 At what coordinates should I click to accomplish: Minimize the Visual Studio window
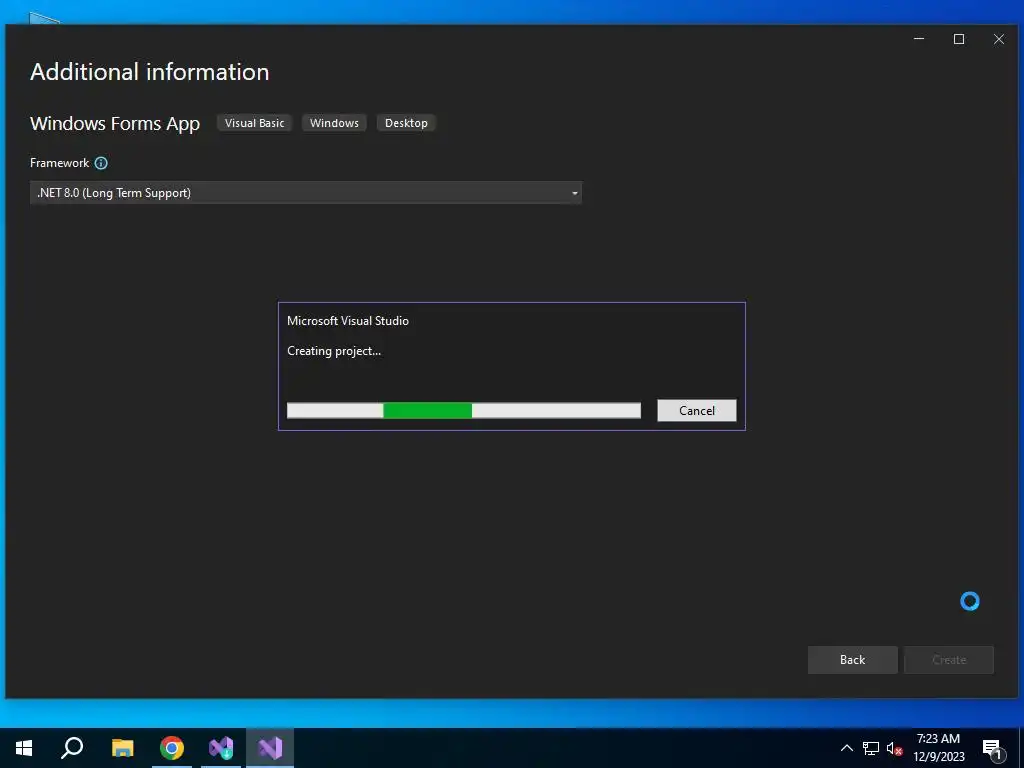919,39
